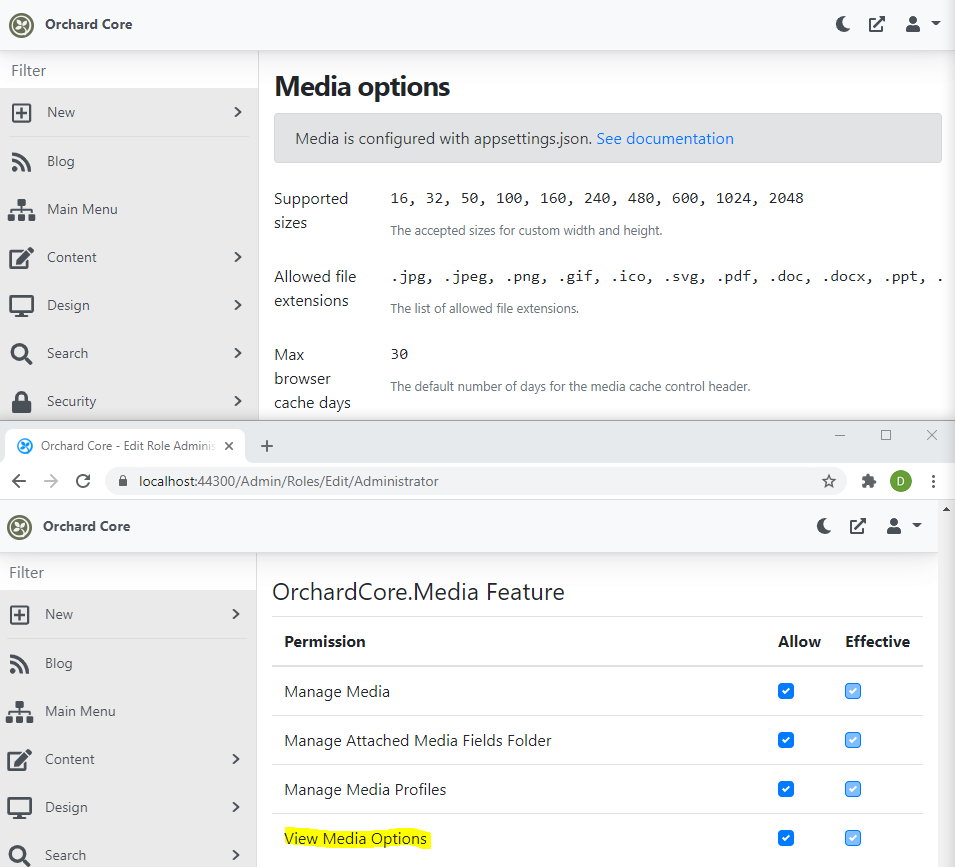Image resolution: width=955 pixels, height=867 pixels.
Task: Open a new browser tab
Action: tap(267, 446)
